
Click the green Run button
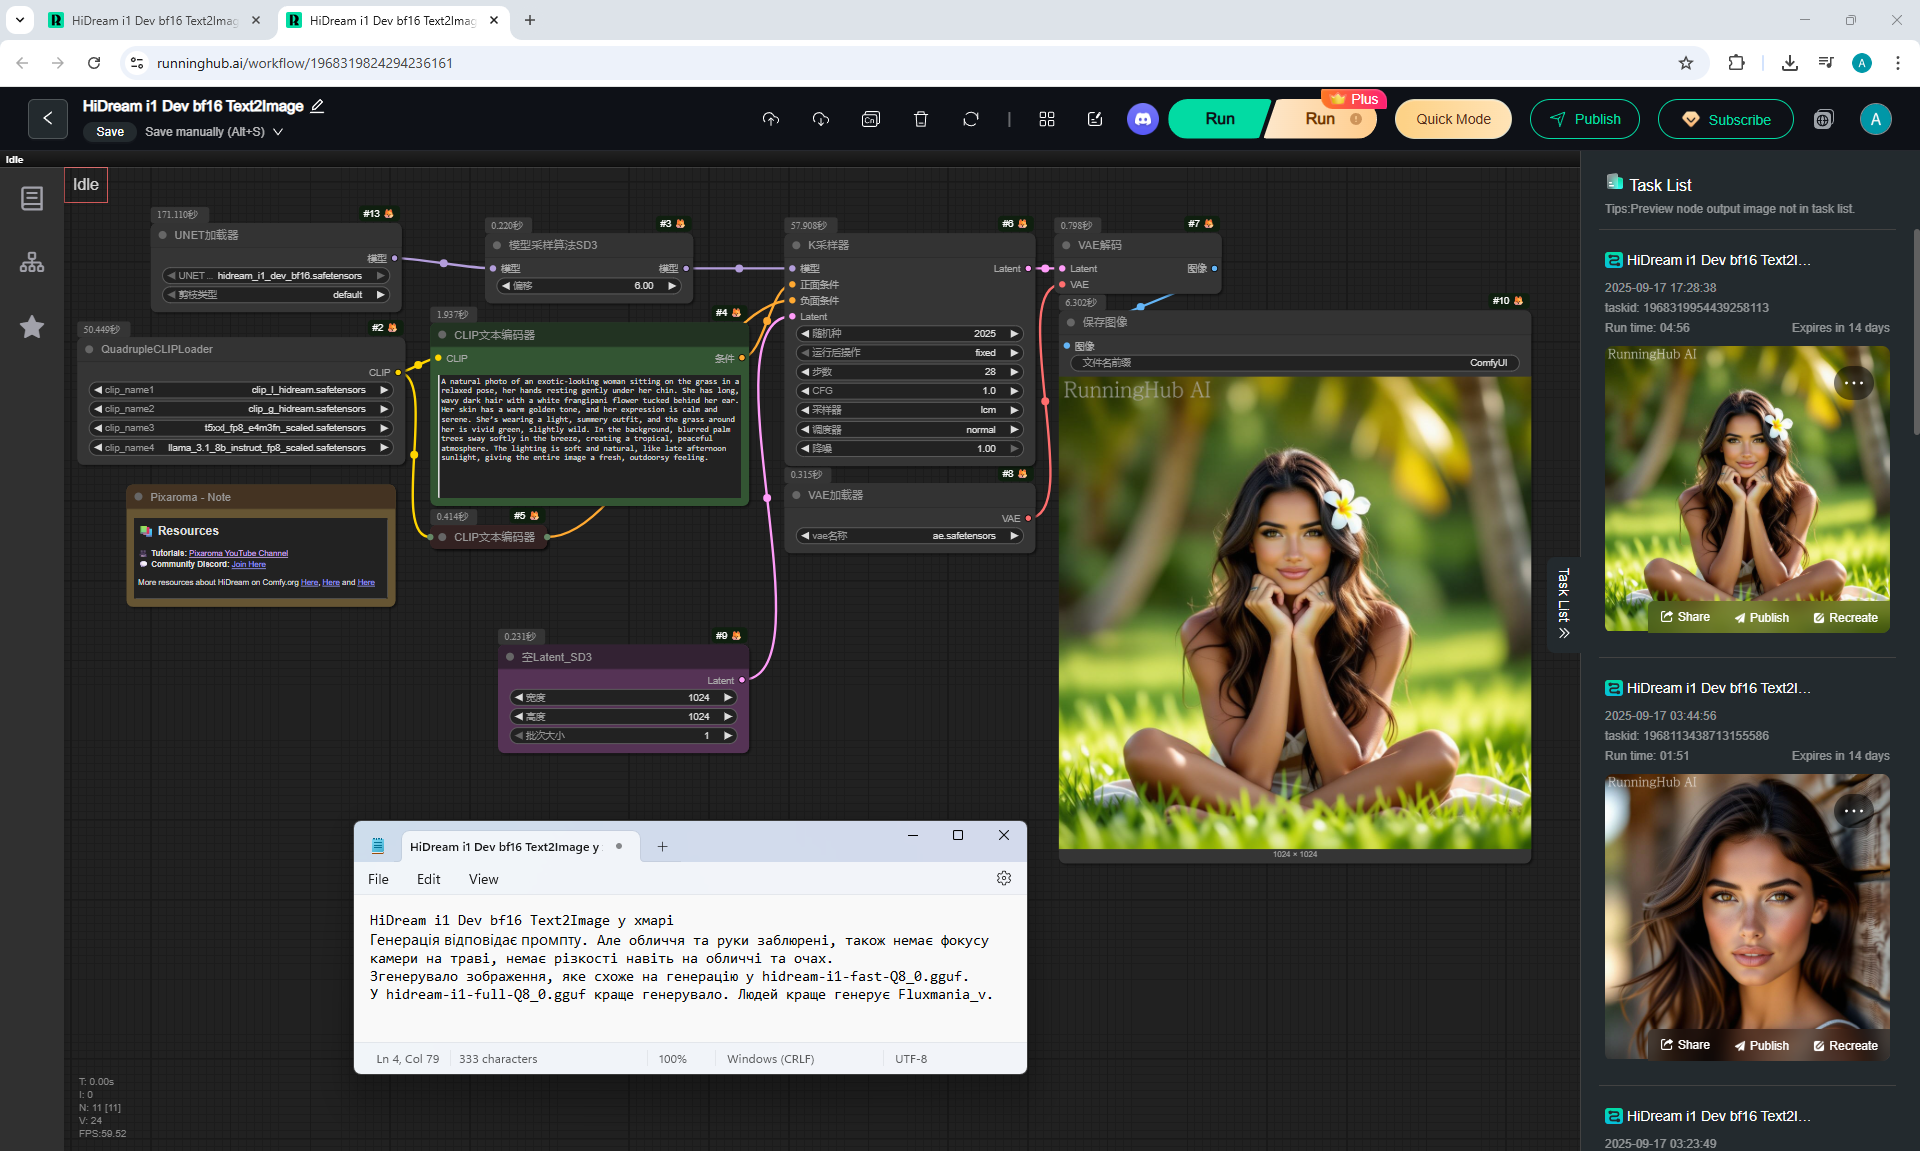point(1219,119)
